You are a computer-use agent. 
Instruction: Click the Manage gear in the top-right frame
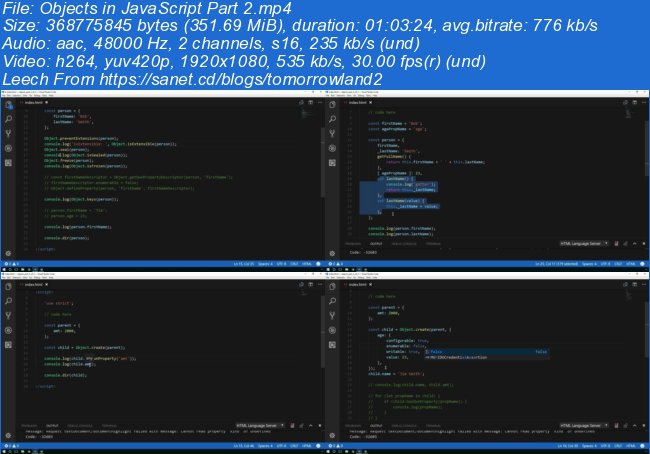point(332,253)
